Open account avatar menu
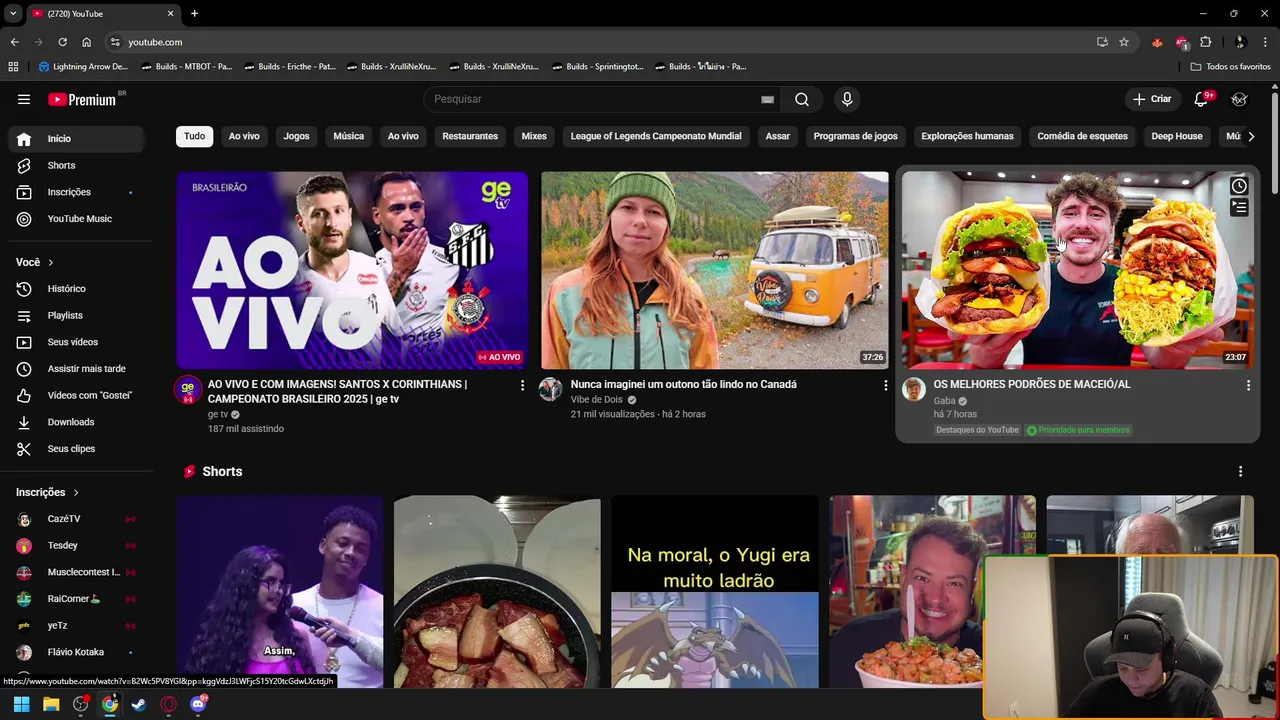The width and height of the screenshot is (1280, 720). coord(1239,99)
